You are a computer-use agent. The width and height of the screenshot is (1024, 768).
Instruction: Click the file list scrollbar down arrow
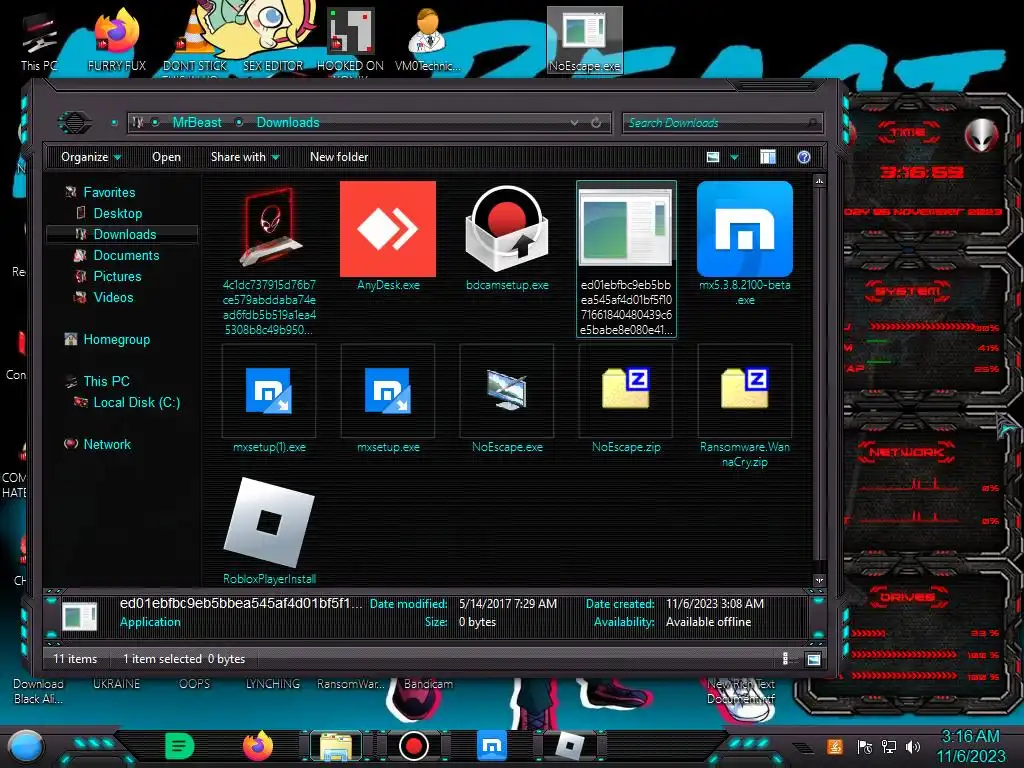point(819,580)
